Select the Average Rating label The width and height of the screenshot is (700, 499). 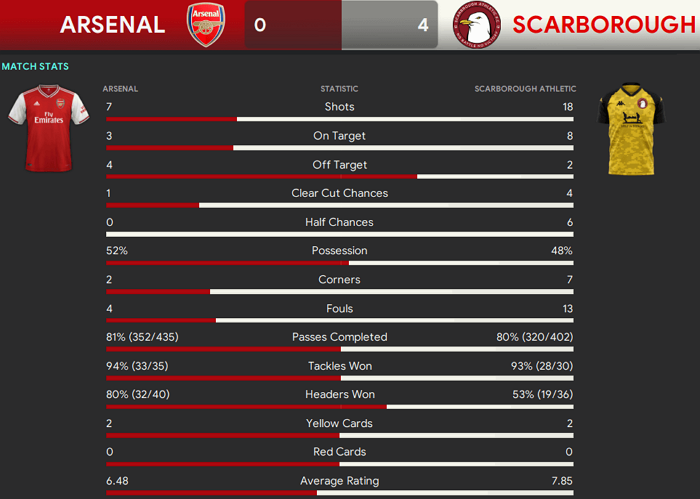point(340,481)
